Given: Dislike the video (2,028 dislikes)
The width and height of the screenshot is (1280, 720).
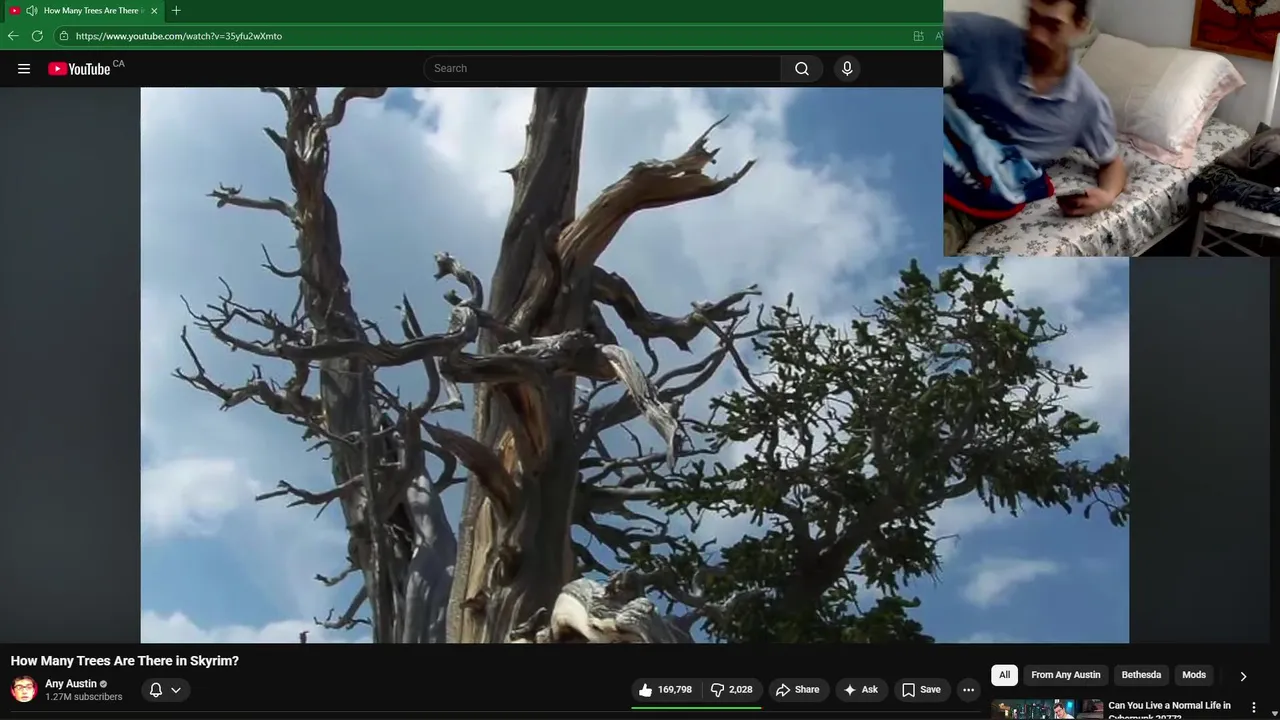Looking at the screenshot, I should point(731,690).
